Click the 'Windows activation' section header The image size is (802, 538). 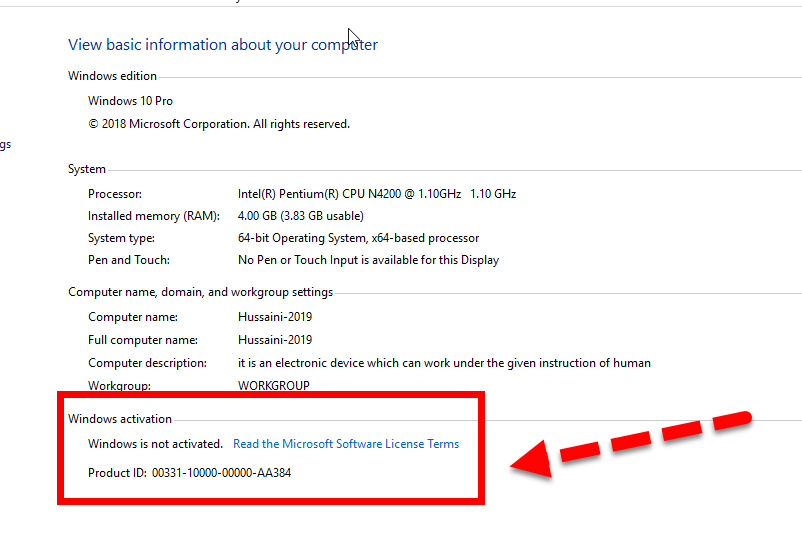click(120, 419)
